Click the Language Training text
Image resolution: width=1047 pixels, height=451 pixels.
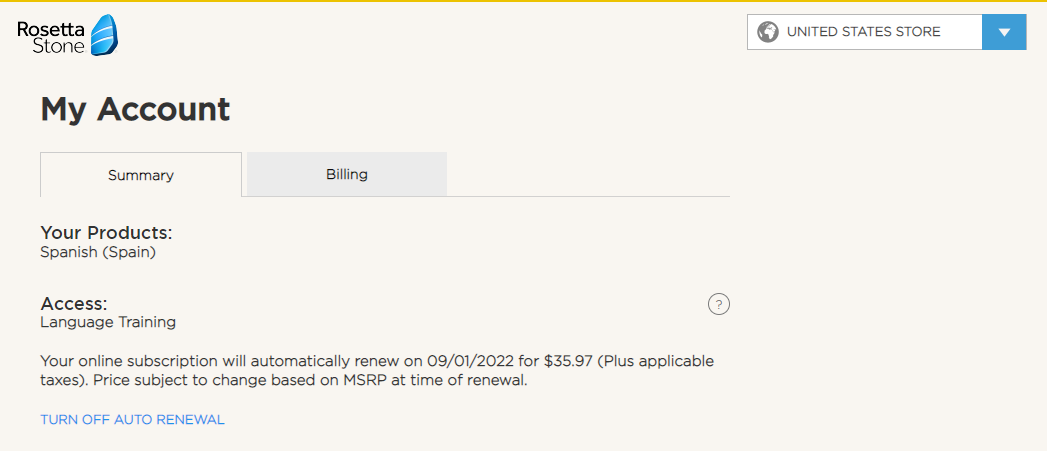tap(108, 322)
